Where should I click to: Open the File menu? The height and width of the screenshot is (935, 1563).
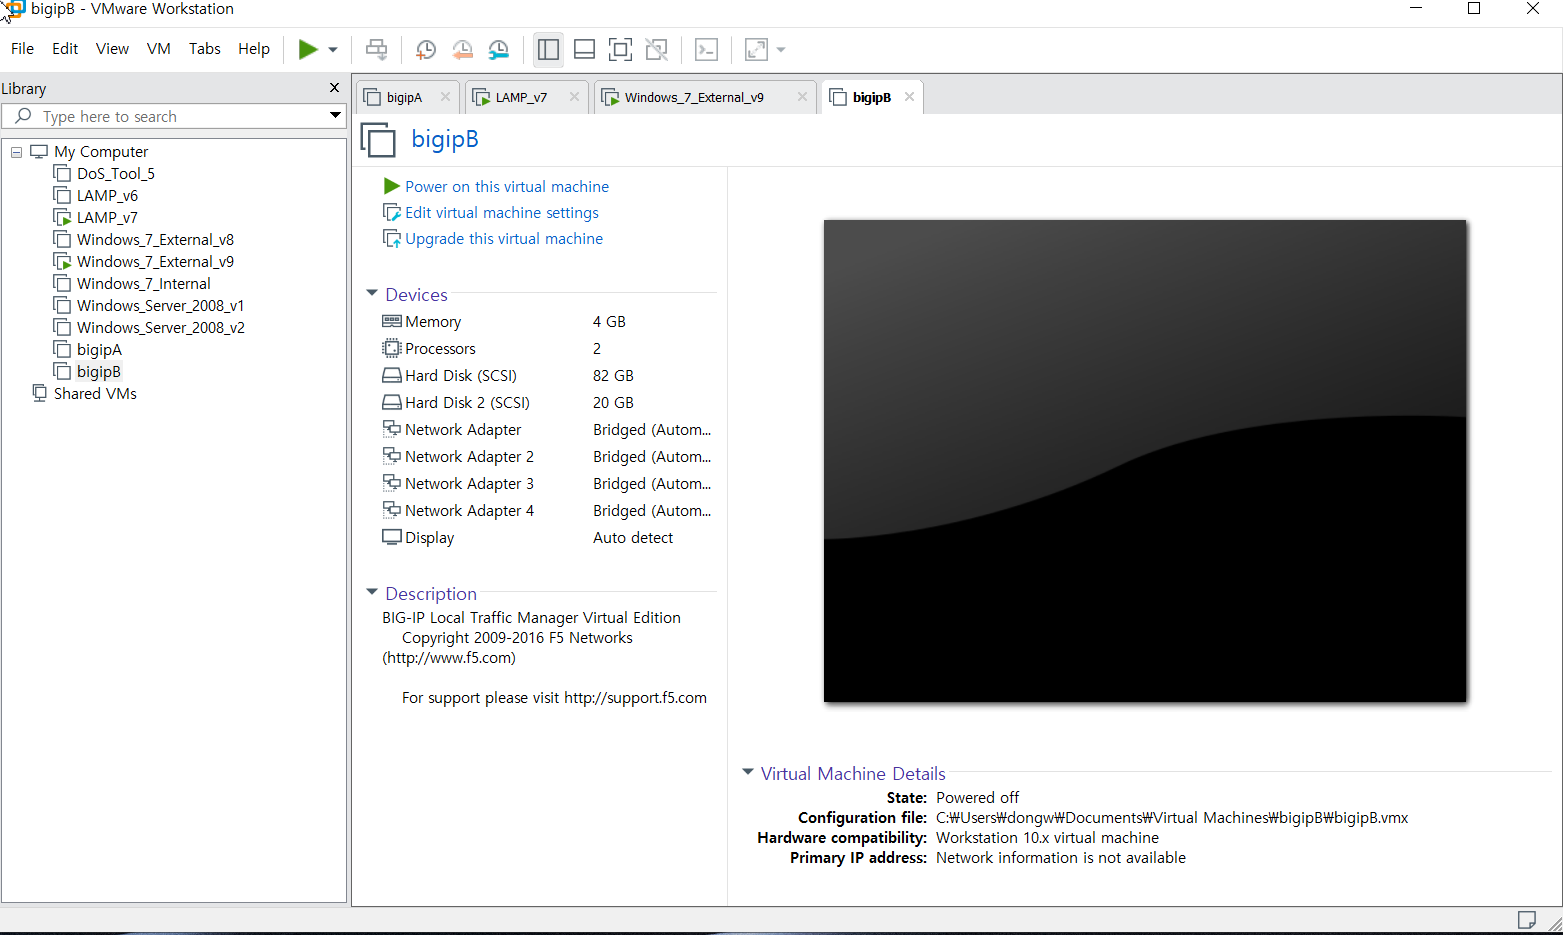22,48
